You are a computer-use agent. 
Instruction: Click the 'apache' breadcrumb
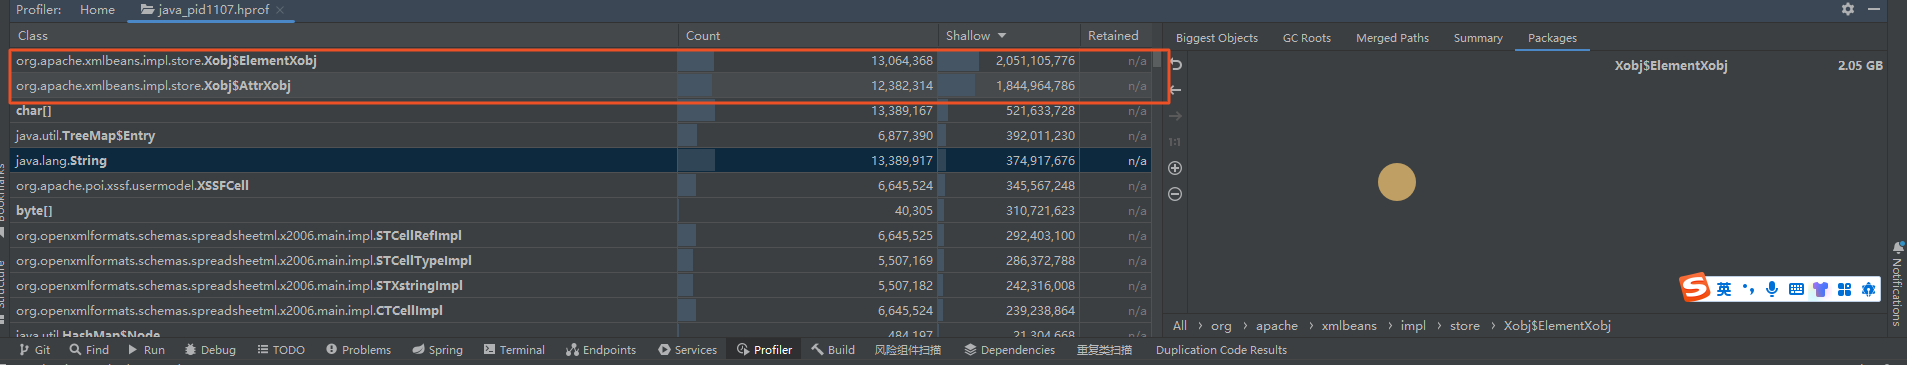1277,326
